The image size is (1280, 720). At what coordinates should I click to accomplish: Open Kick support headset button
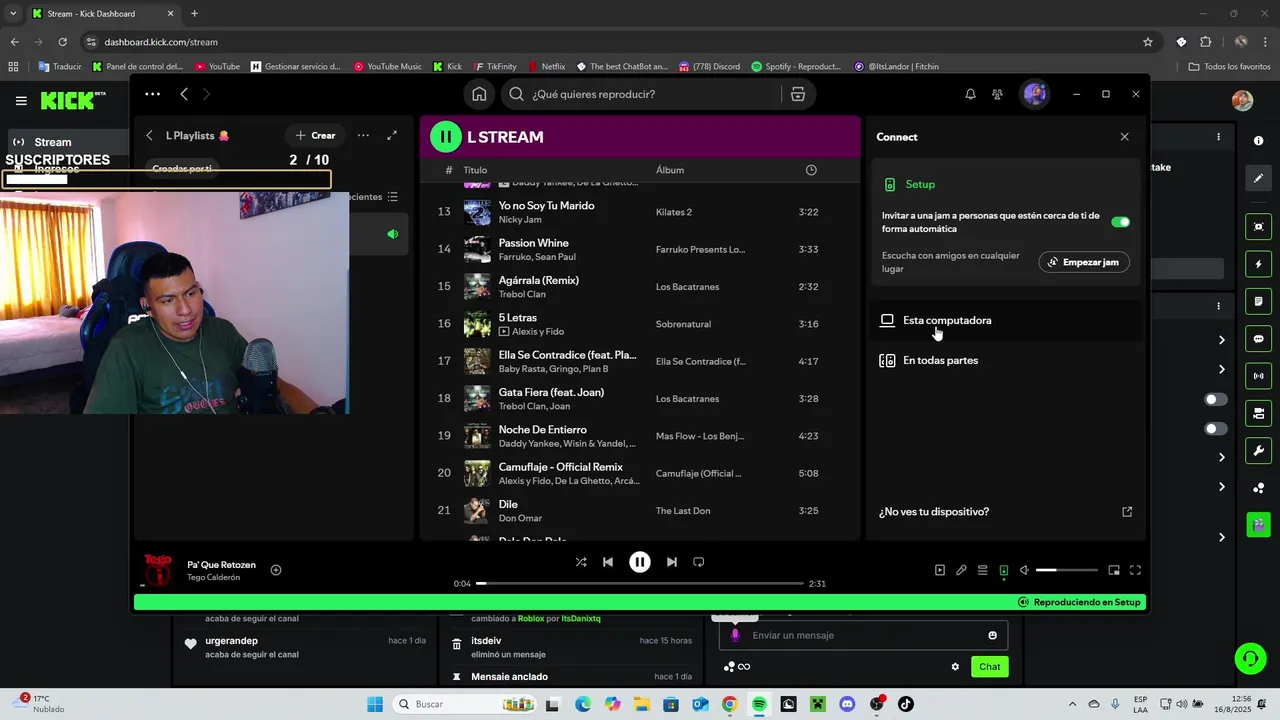(x=1250, y=658)
